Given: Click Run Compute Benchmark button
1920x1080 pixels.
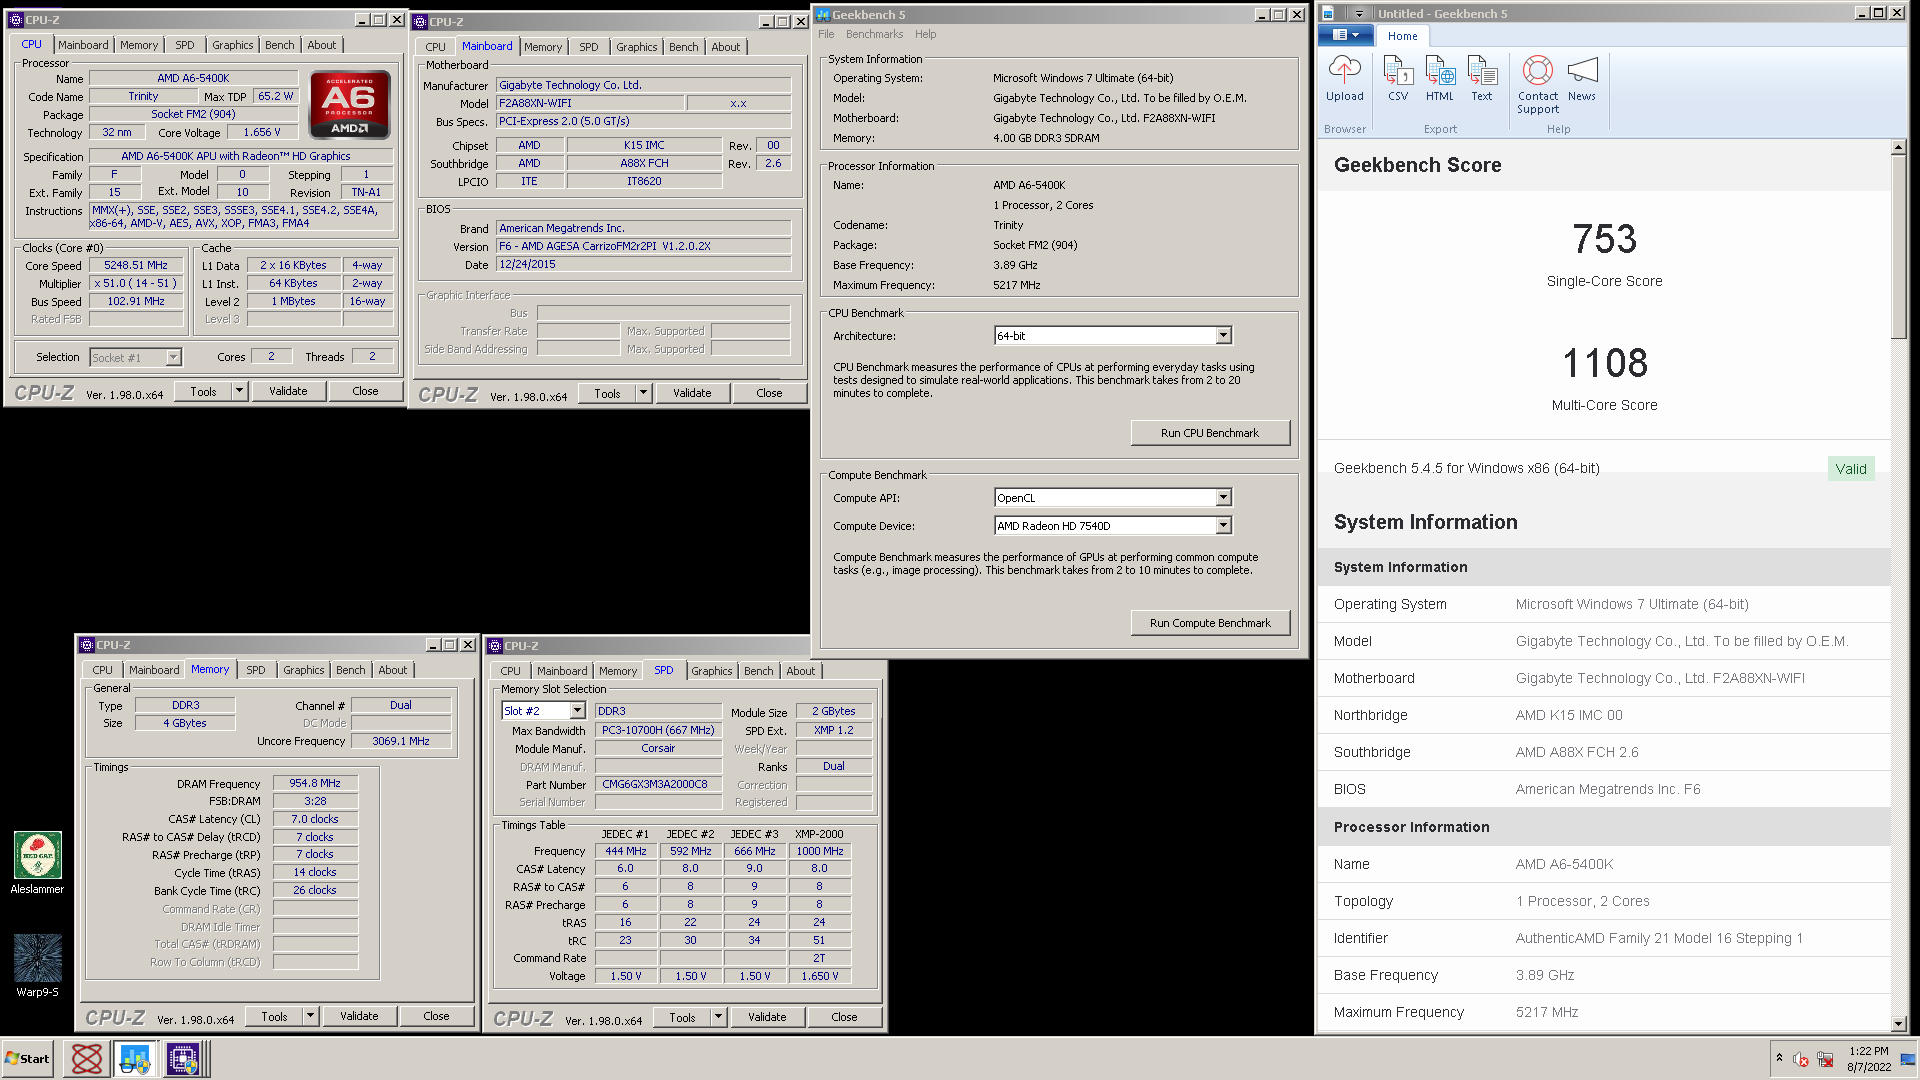Looking at the screenshot, I should point(1210,623).
